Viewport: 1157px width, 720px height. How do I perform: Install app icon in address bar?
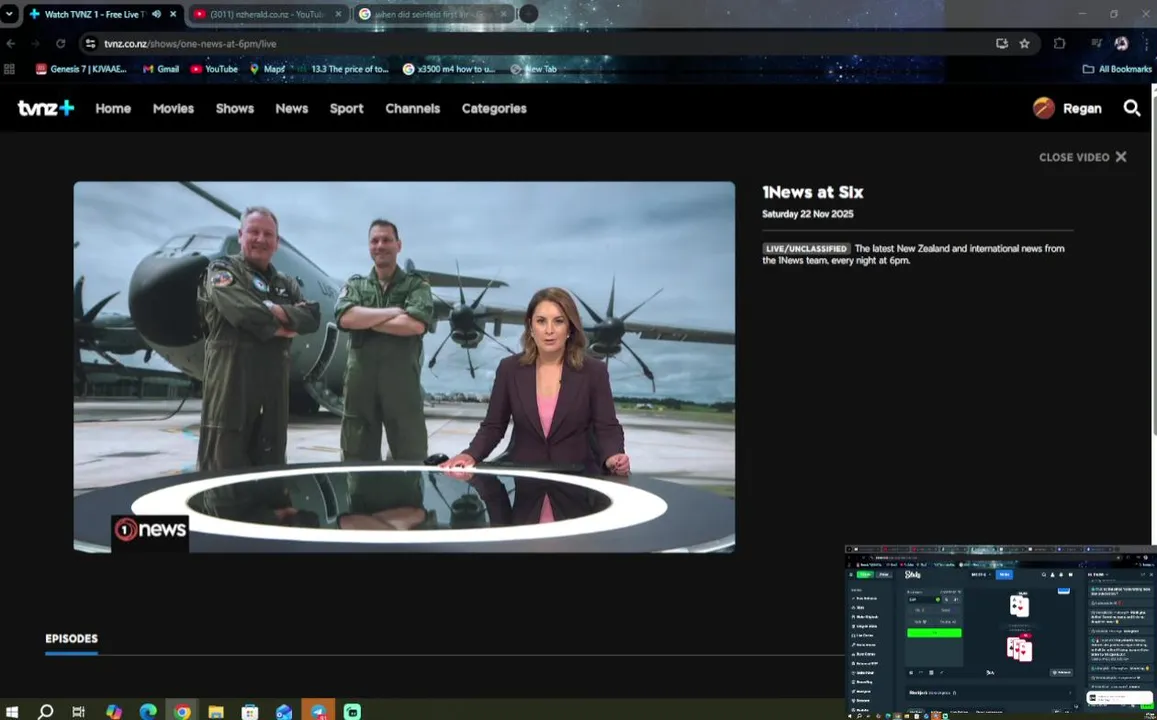(1001, 44)
